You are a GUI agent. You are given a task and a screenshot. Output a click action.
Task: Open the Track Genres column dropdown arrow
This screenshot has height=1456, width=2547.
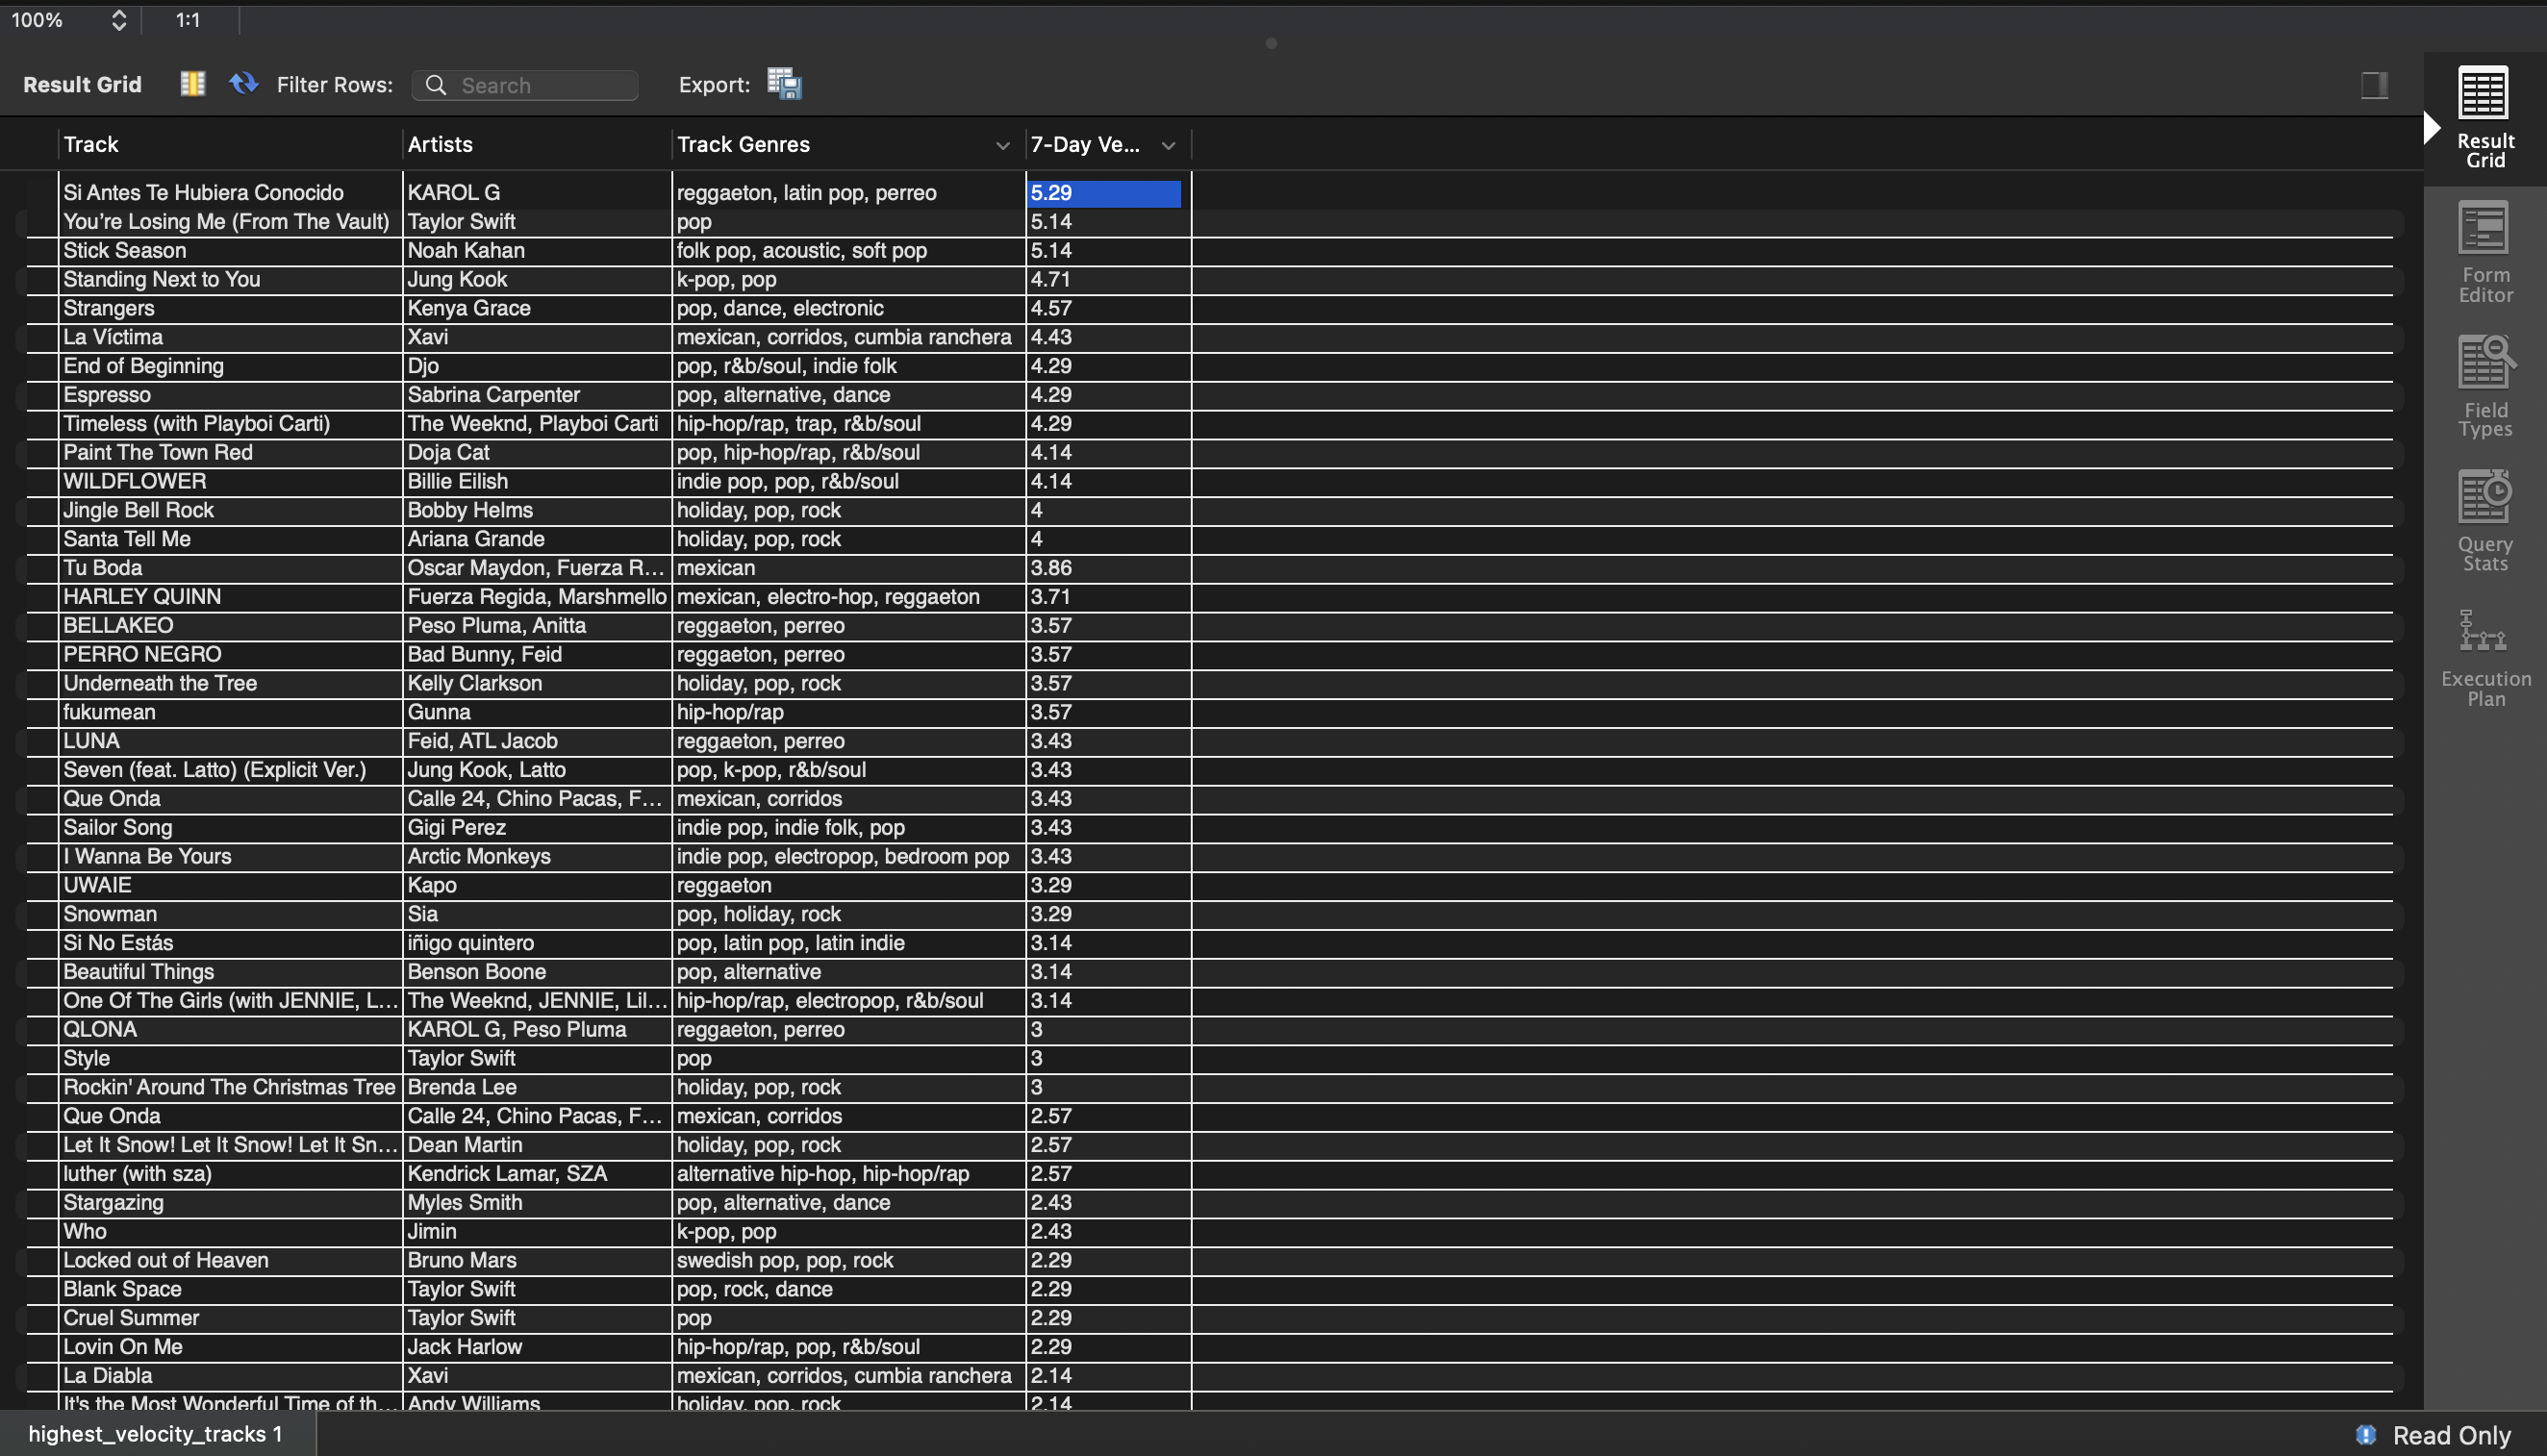1002,146
